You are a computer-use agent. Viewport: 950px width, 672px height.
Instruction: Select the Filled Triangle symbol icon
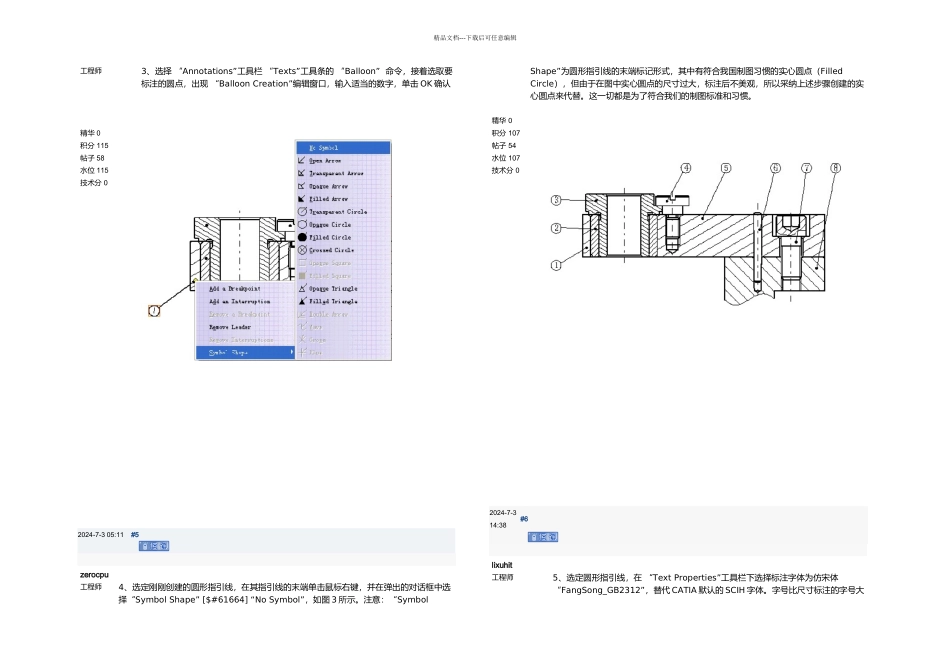[x=302, y=301]
